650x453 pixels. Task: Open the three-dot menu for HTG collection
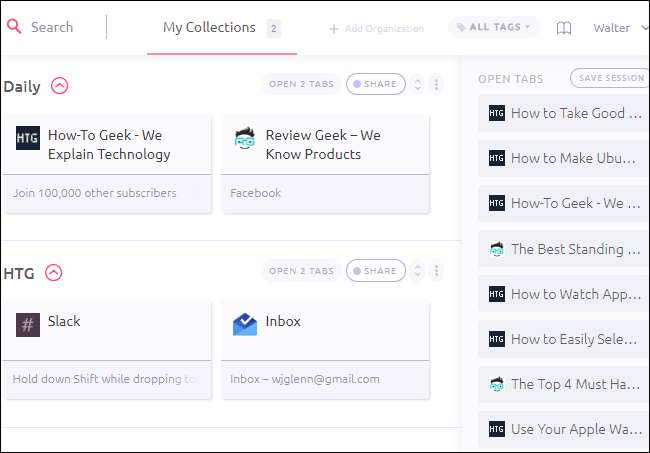436,271
